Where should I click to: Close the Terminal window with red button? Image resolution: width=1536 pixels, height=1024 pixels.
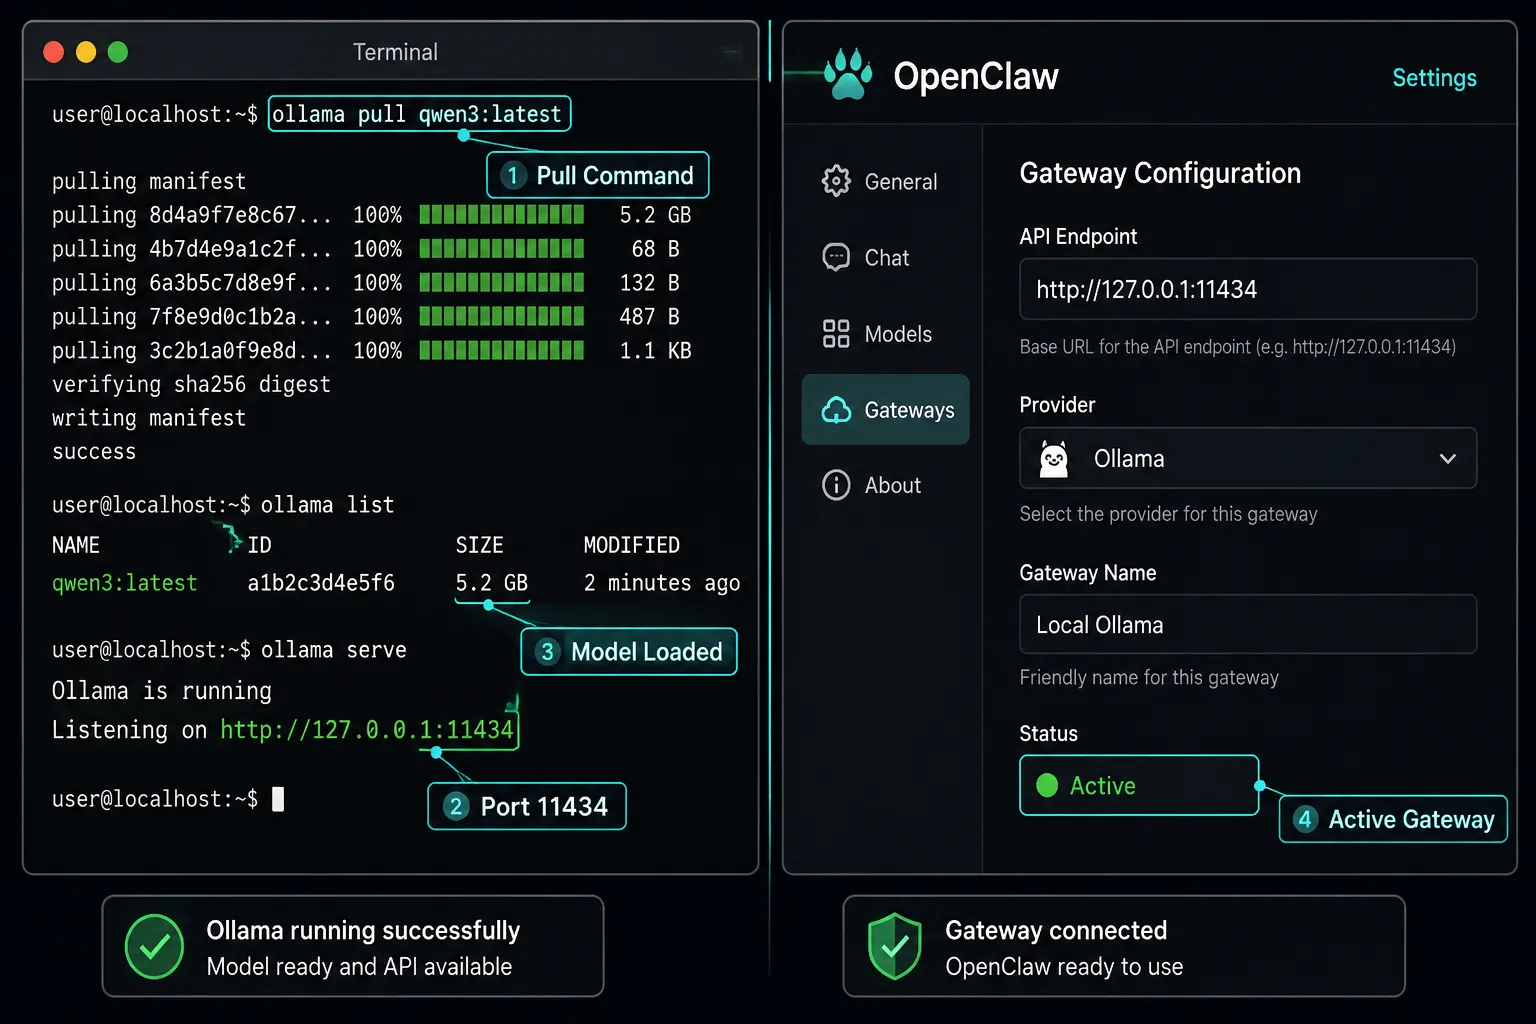tap(54, 52)
